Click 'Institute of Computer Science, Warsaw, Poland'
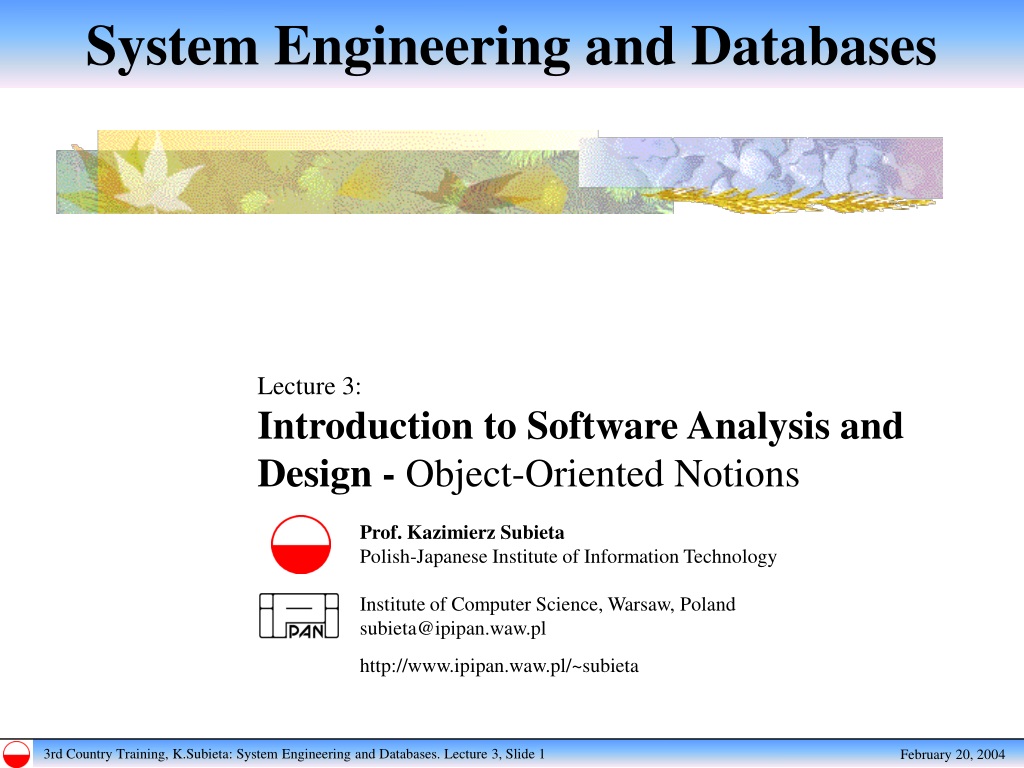1024x768 pixels. click(x=547, y=604)
